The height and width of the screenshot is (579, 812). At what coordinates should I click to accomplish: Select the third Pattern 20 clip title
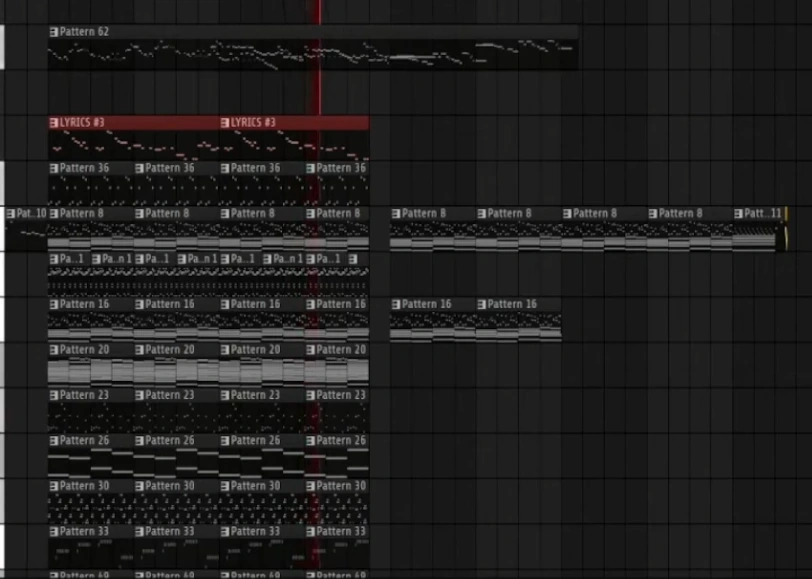[255, 350]
